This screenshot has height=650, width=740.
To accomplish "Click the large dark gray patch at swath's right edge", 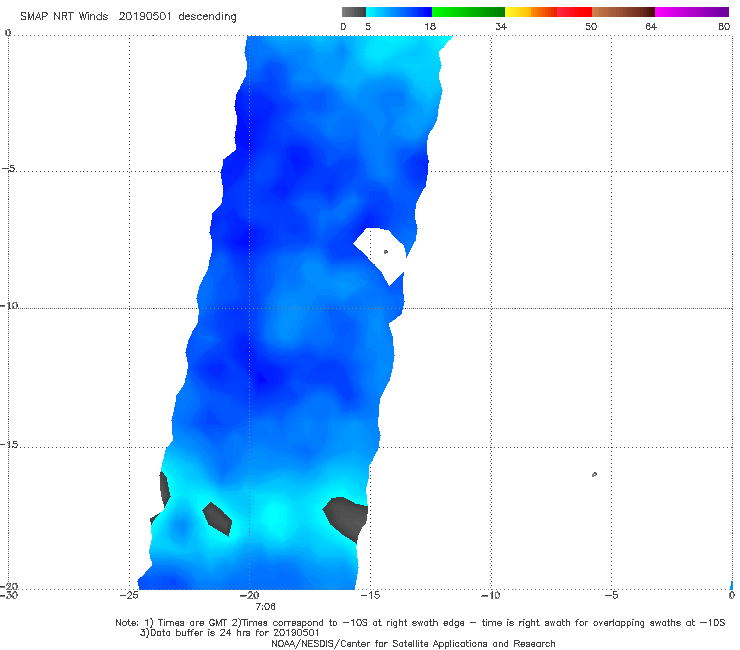I will pyautogui.click(x=347, y=518).
